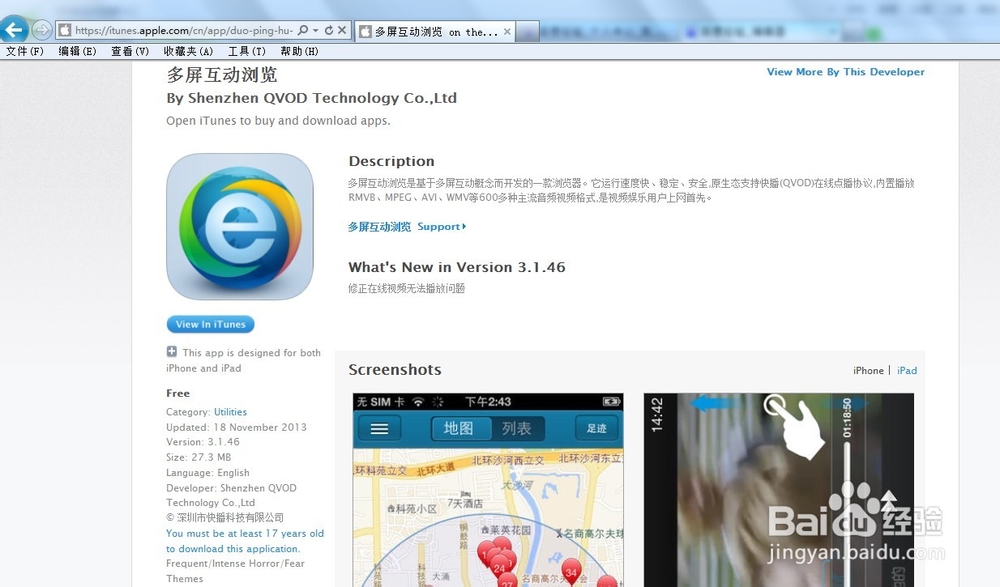Switch screenshots to the iPad view
The image size is (1000, 587).
907,371
